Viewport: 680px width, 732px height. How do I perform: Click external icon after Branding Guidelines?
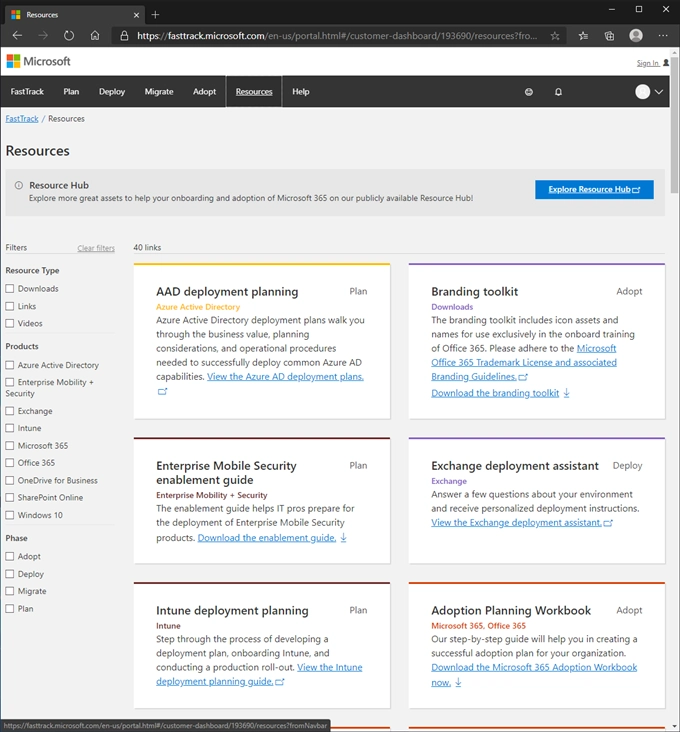click(523, 377)
